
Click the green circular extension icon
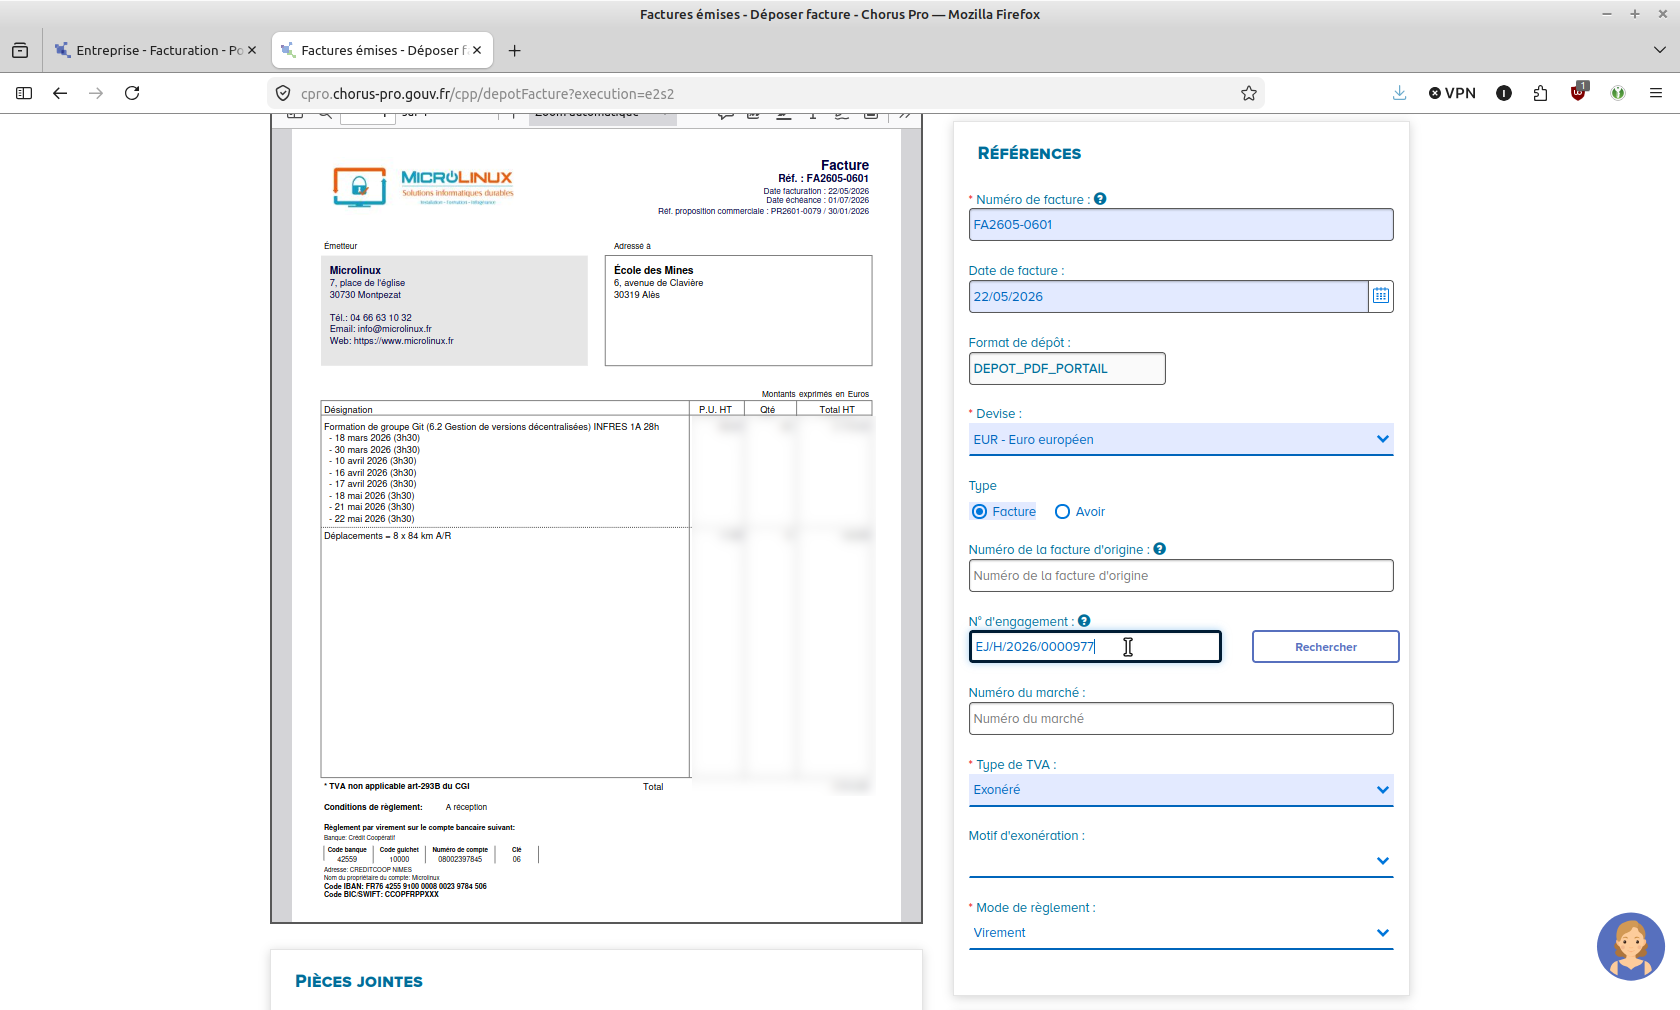coord(1618,93)
